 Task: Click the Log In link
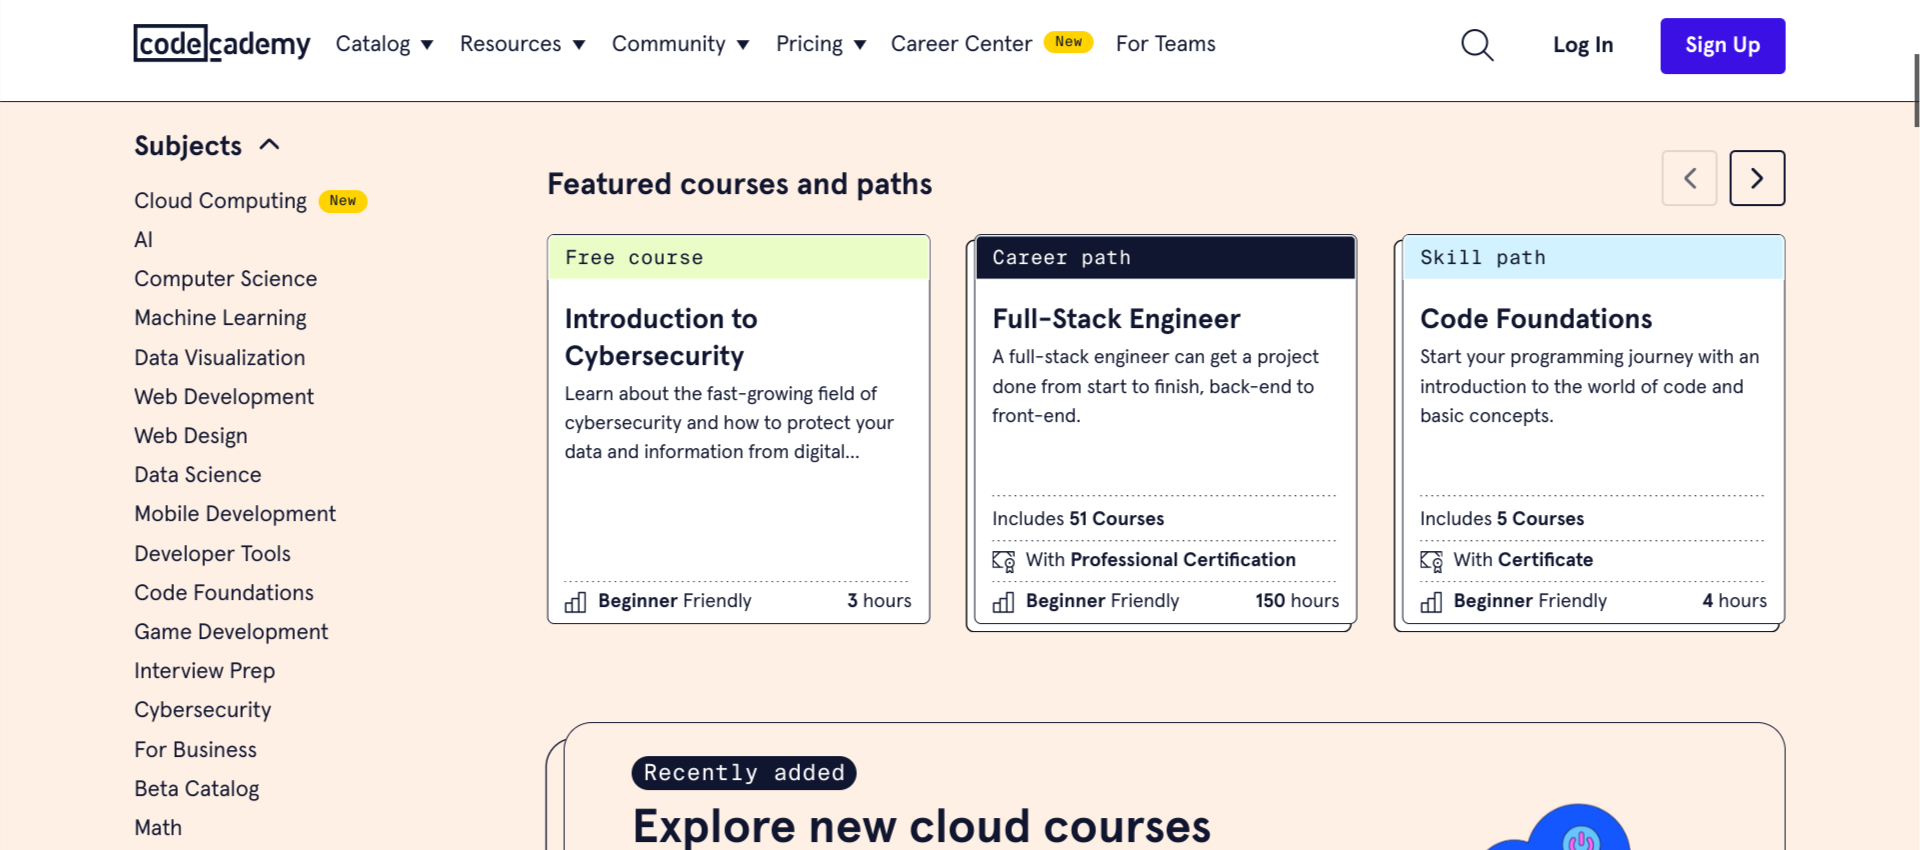[x=1582, y=45]
